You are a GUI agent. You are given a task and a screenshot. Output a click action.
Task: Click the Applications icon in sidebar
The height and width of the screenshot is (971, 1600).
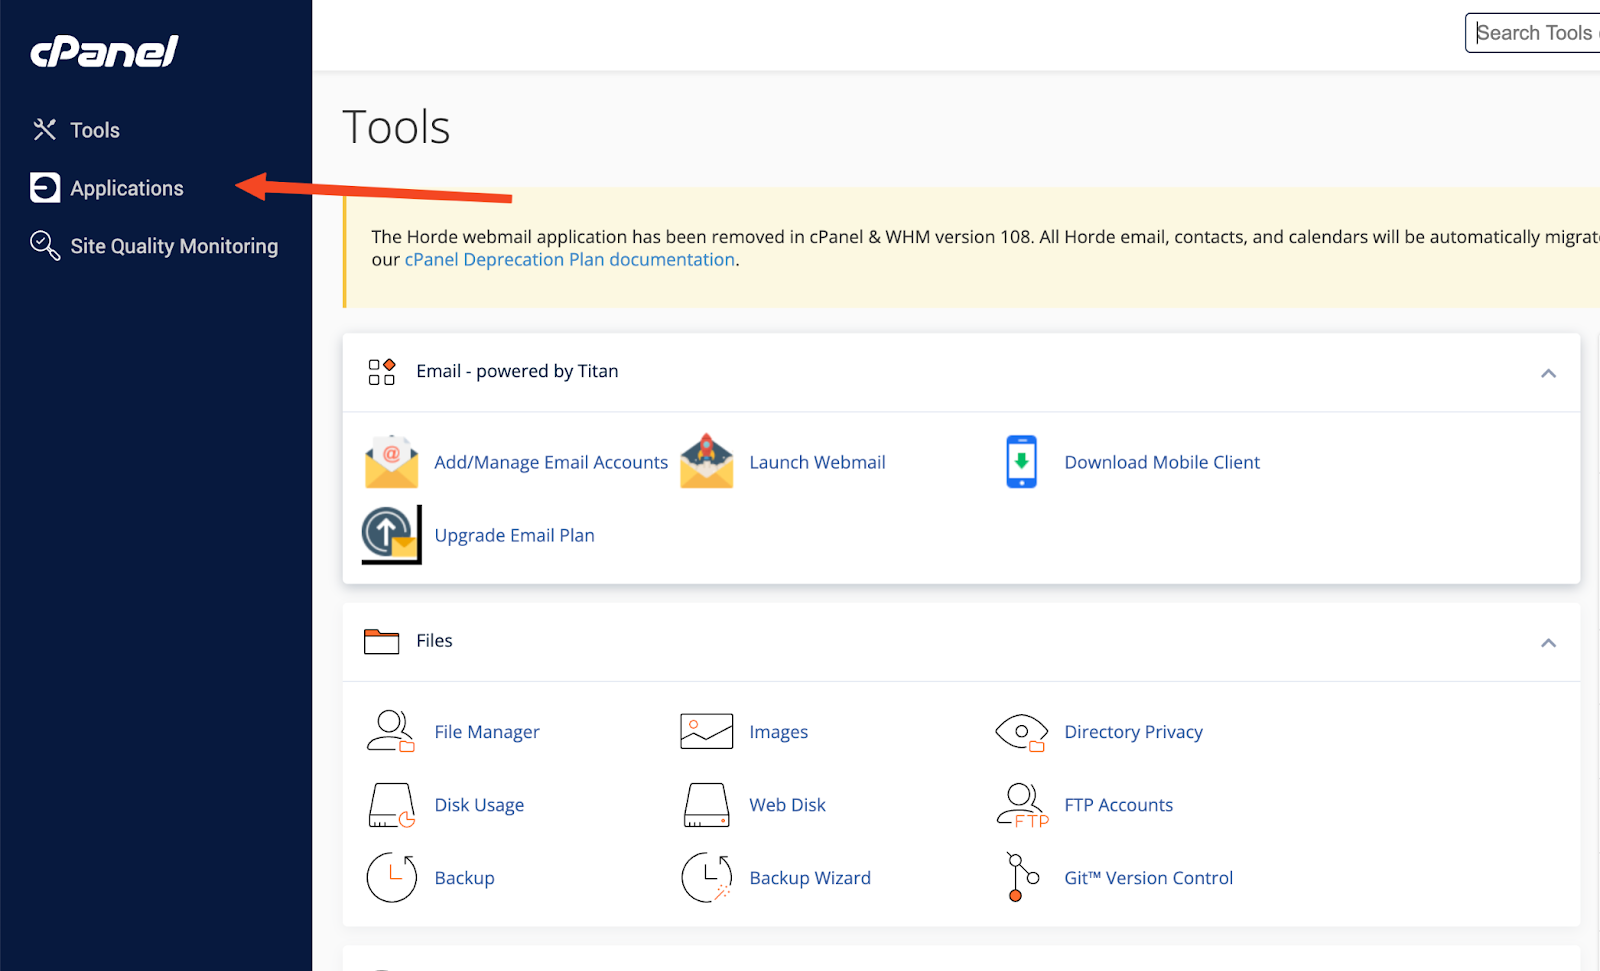tap(44, 187)
